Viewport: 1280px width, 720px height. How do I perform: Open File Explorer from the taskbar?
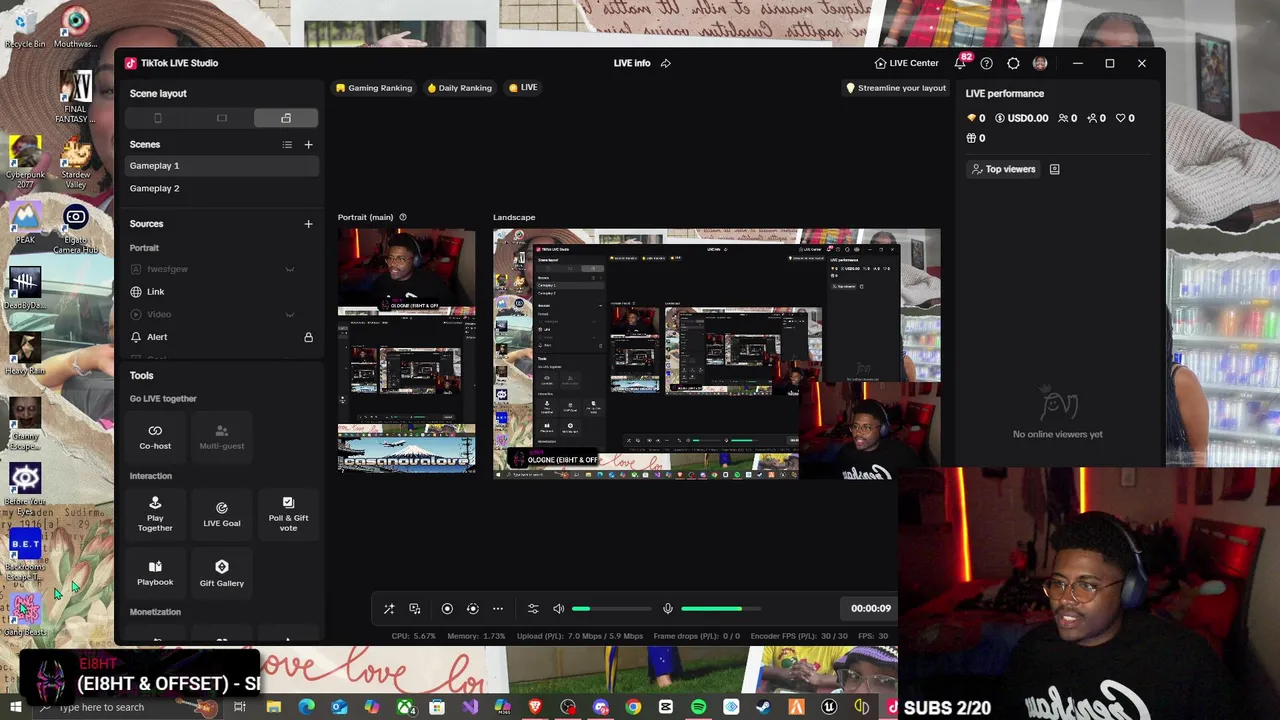(273, 708)
